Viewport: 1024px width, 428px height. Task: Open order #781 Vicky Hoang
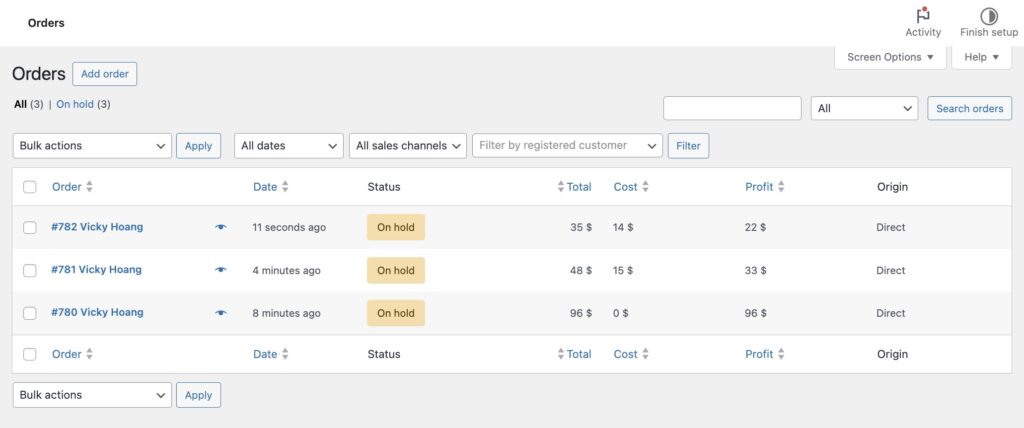(x=97, y=269)
